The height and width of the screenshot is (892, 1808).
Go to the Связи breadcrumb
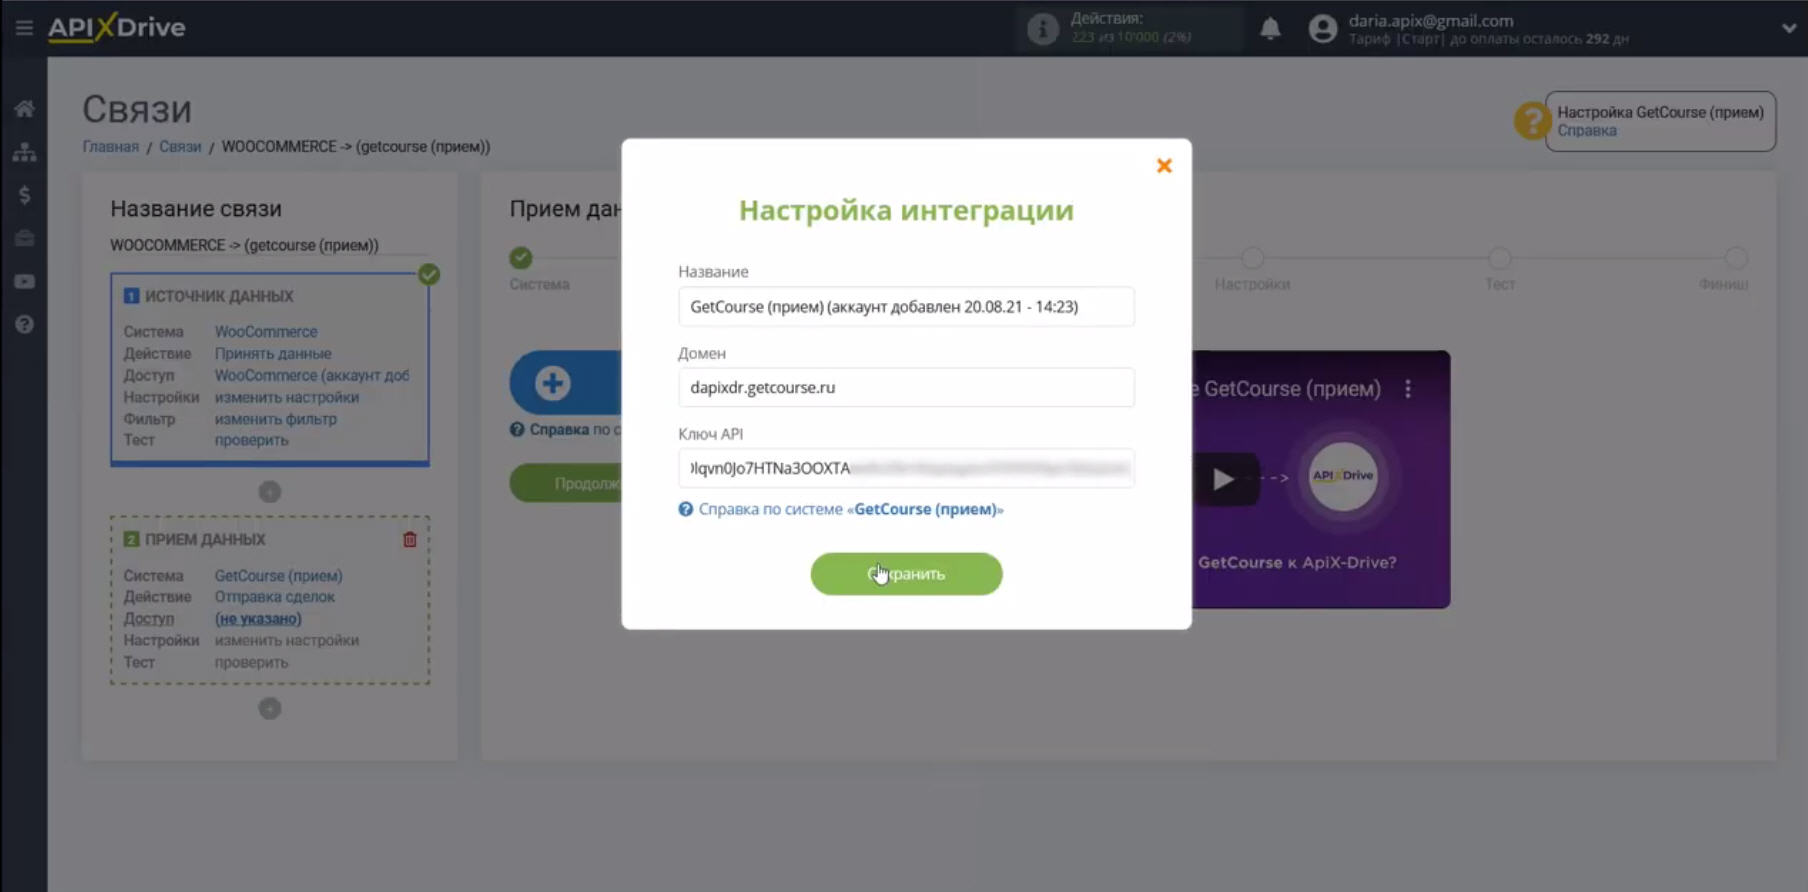coord(180,147)
